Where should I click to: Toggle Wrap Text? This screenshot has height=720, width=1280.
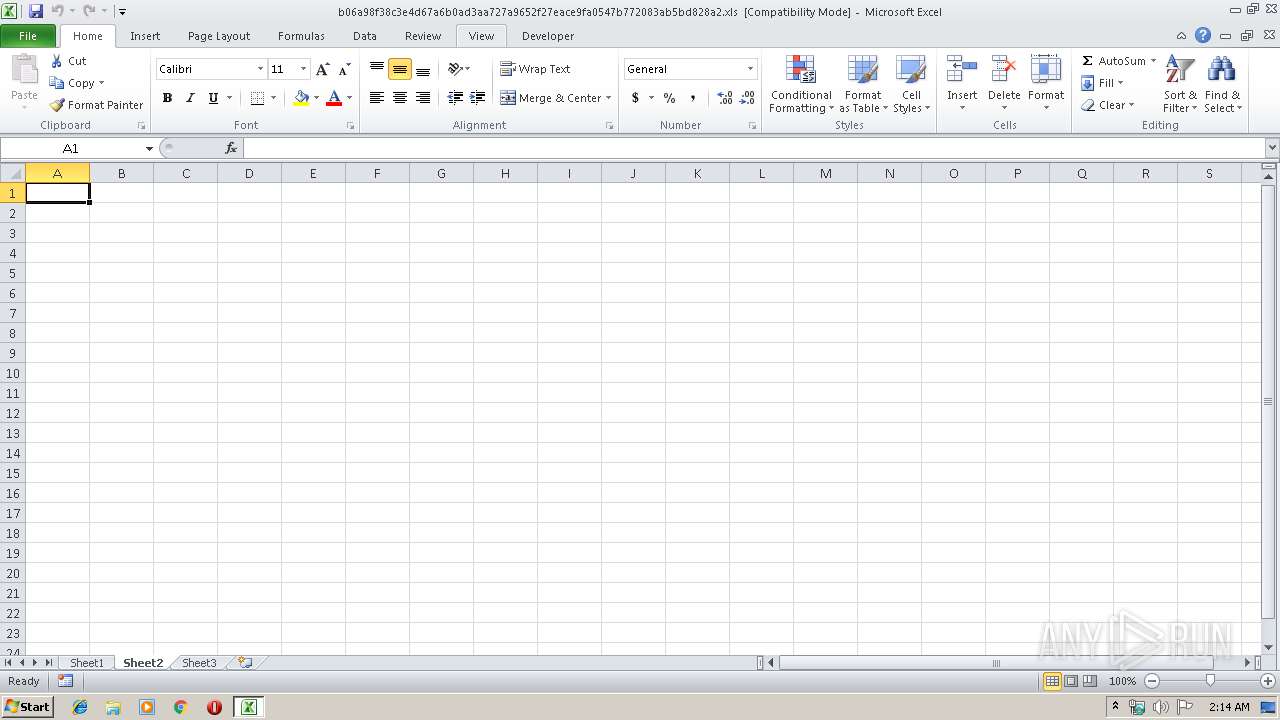click(x=536, y=69)
